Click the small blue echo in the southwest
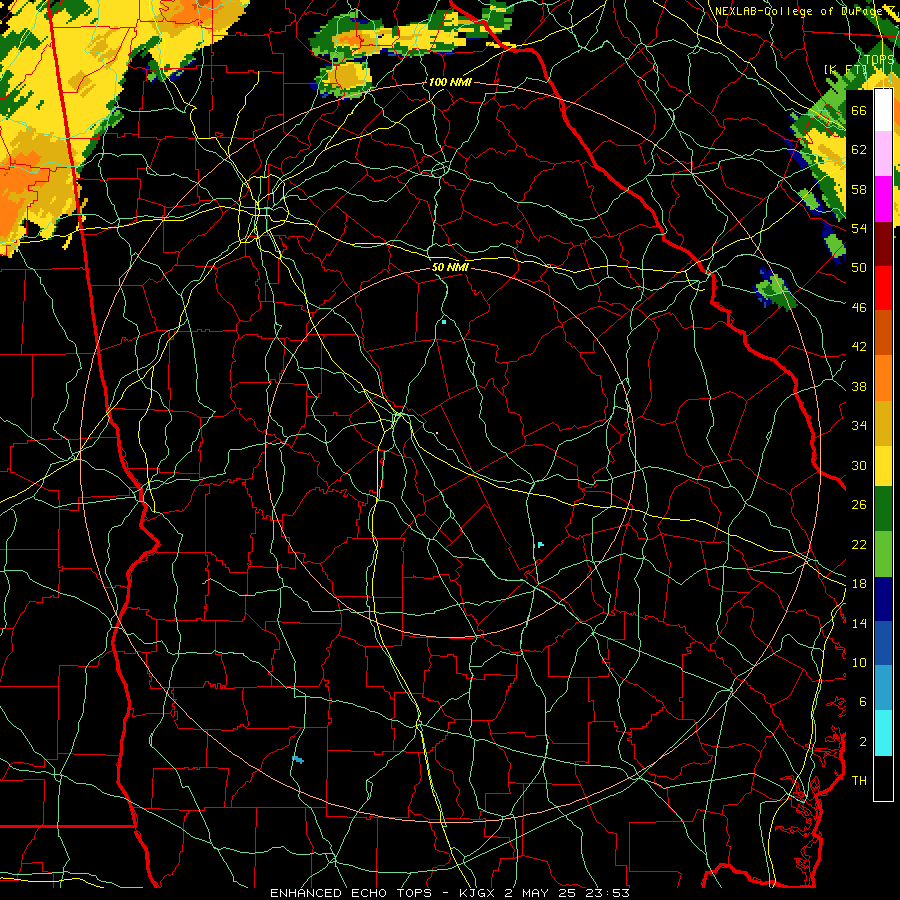Screen dimensions: 900x900 298,759
